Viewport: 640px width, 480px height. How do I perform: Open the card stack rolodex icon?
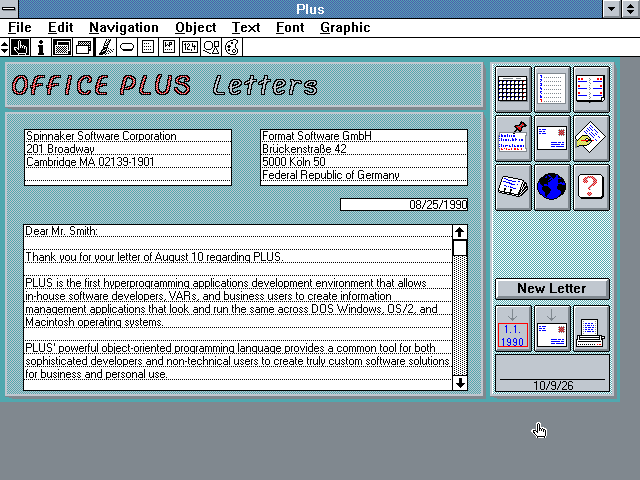click(513, 187)
